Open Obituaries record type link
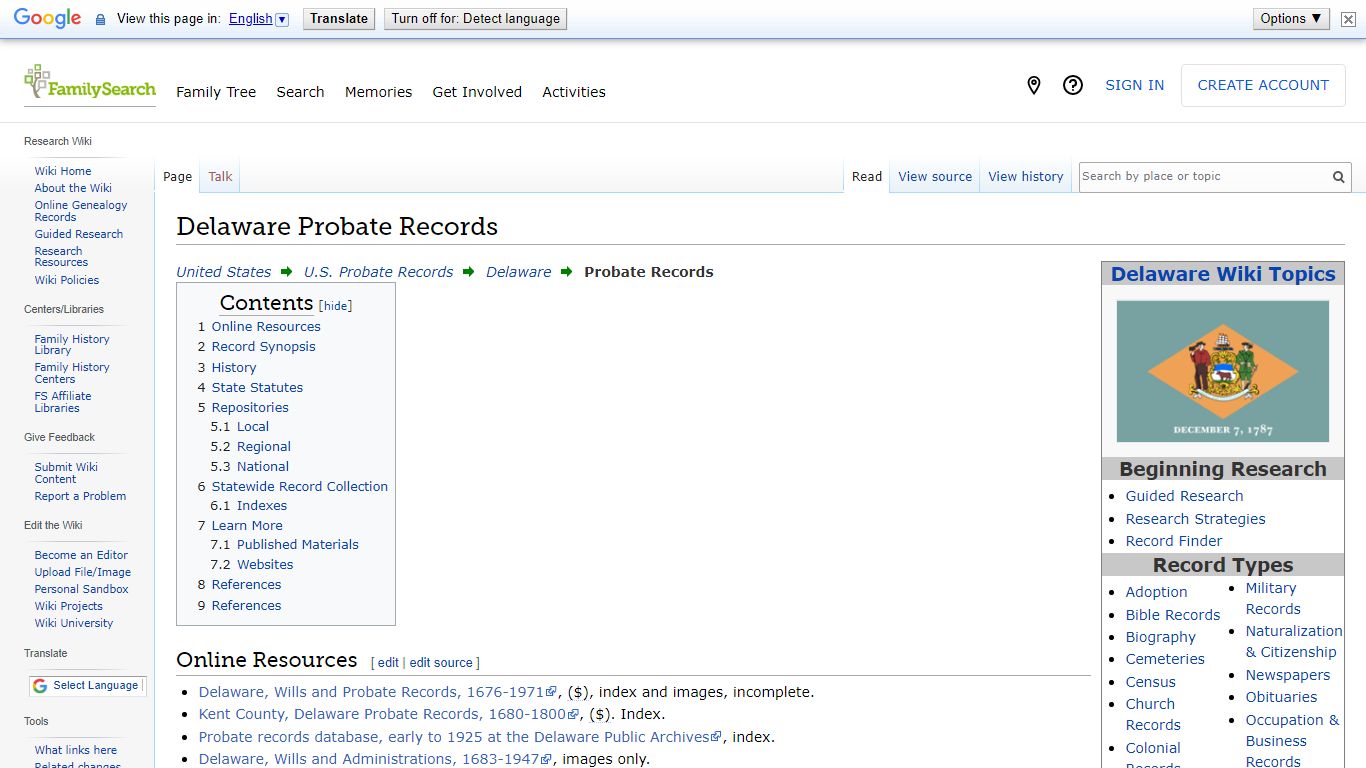The image size is (1366, 768). click(x=1281, y=697)
